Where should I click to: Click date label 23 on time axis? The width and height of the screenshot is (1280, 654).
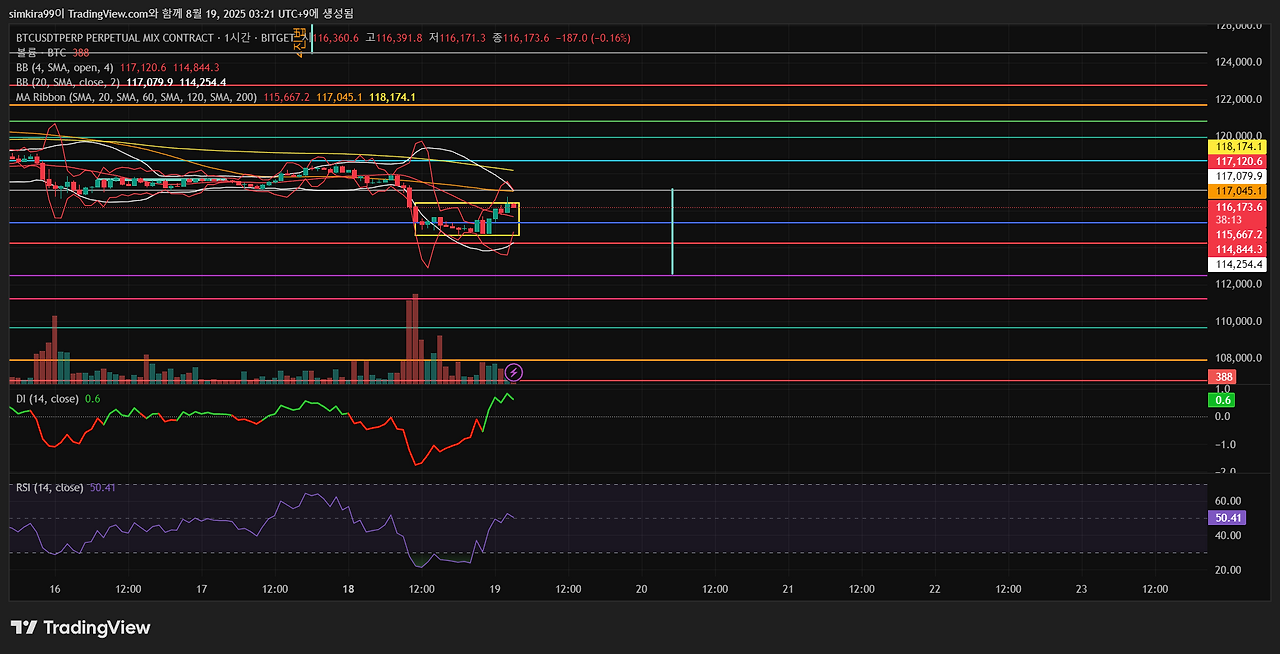(1081, 590)
